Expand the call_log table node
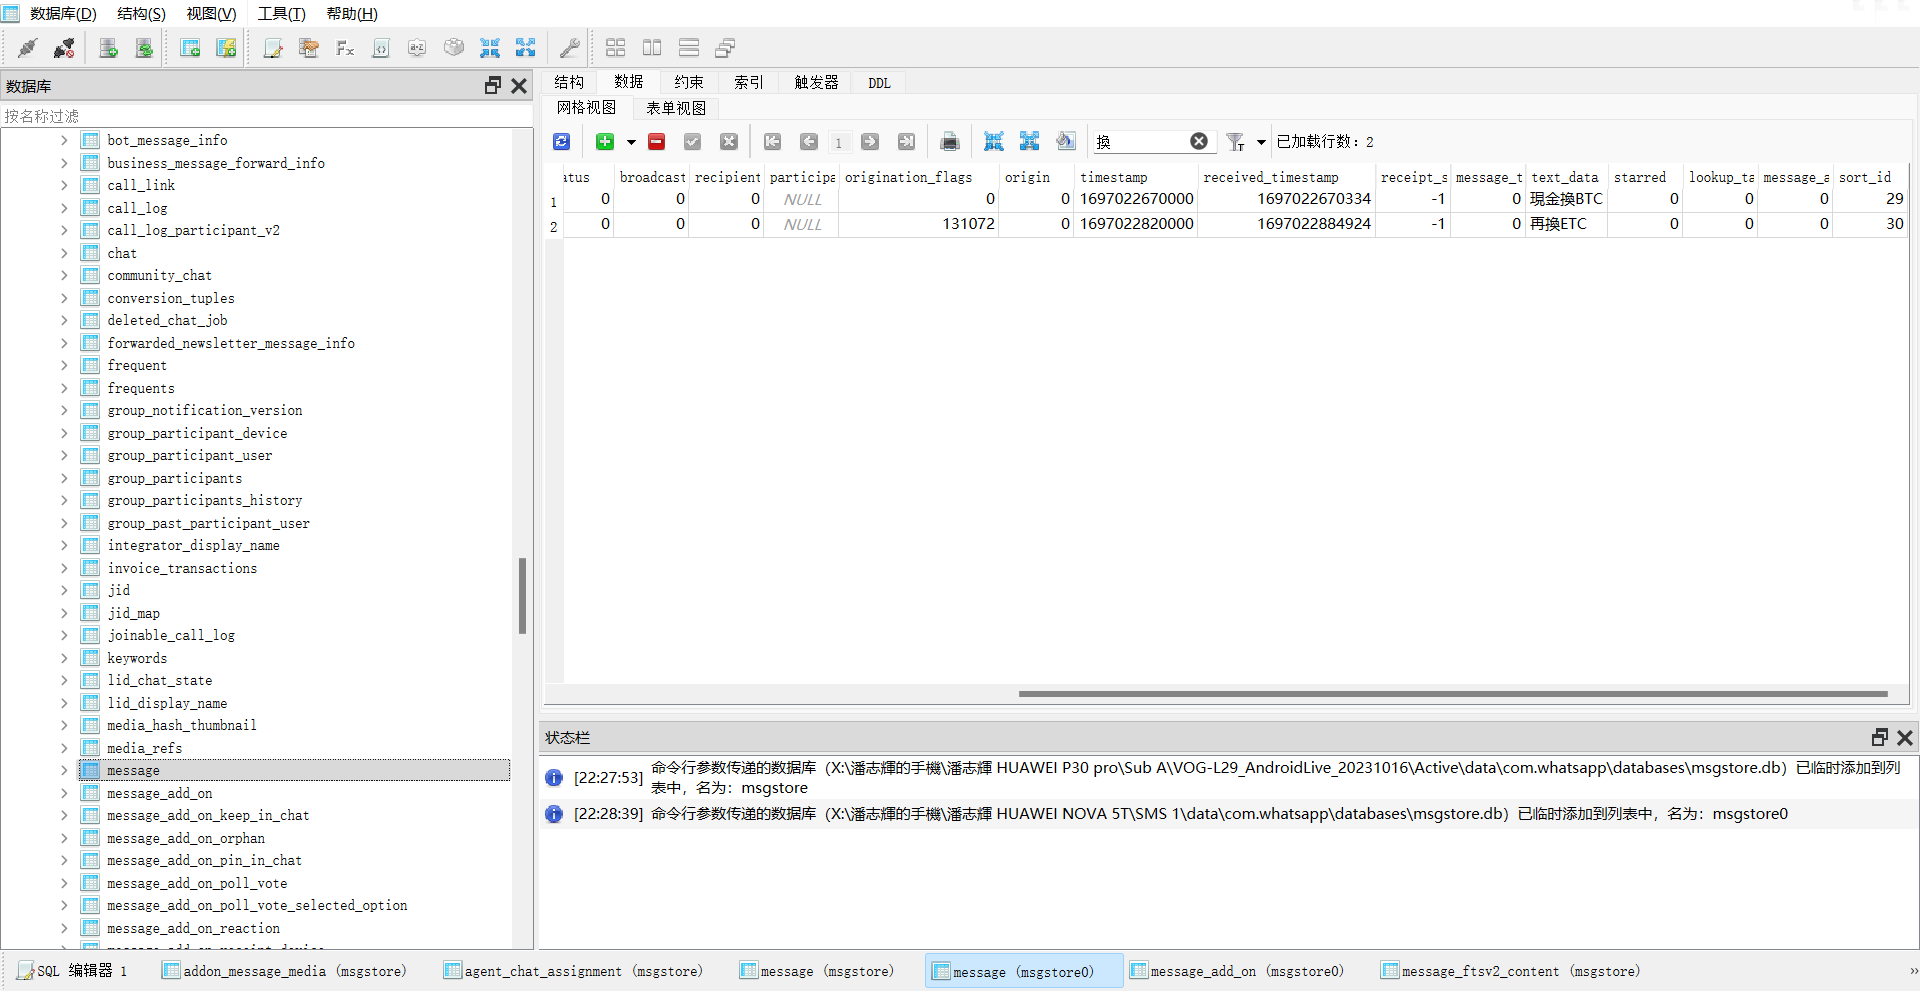This screenshot has height=991, width=1920. click(x=64, y=208)
